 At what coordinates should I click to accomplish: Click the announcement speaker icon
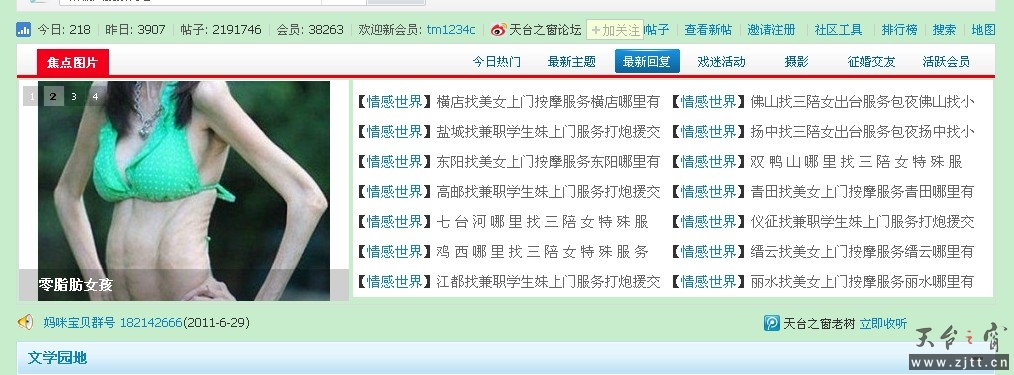point(25,322)
